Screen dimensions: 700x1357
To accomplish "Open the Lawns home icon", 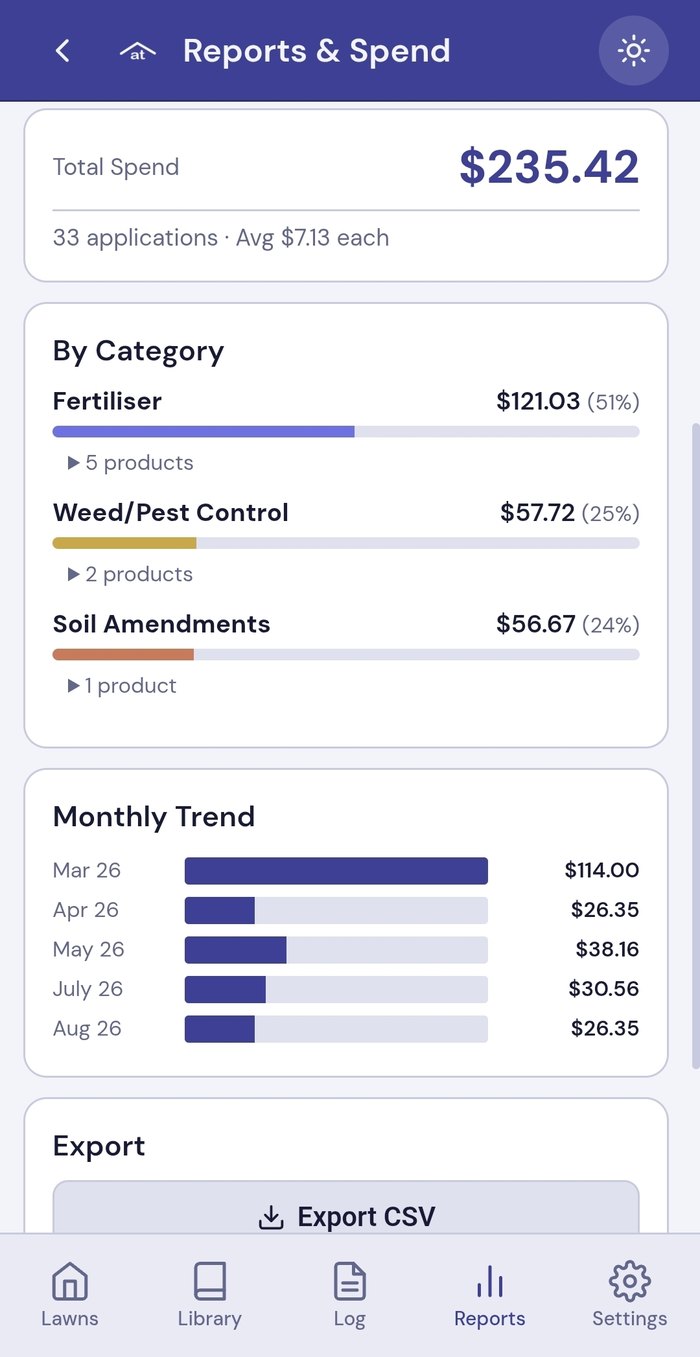I will pos(70,1281).
